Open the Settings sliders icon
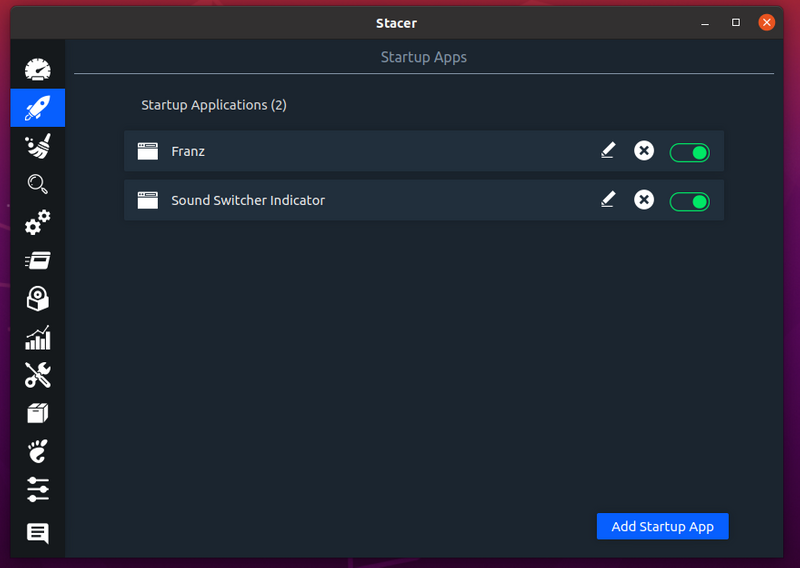Screen dimensions: 800x568 click(x=38, y=489)
